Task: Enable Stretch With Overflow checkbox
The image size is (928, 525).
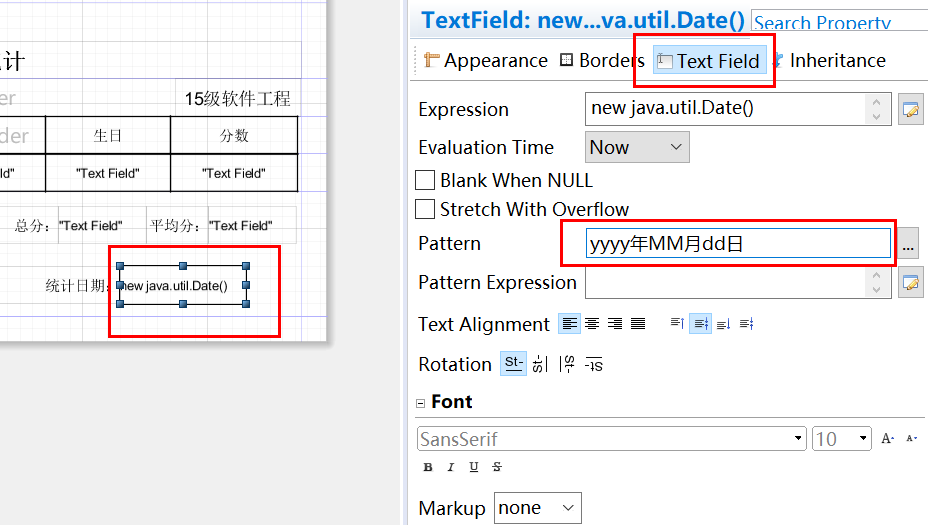Action: tap(425, 209)
